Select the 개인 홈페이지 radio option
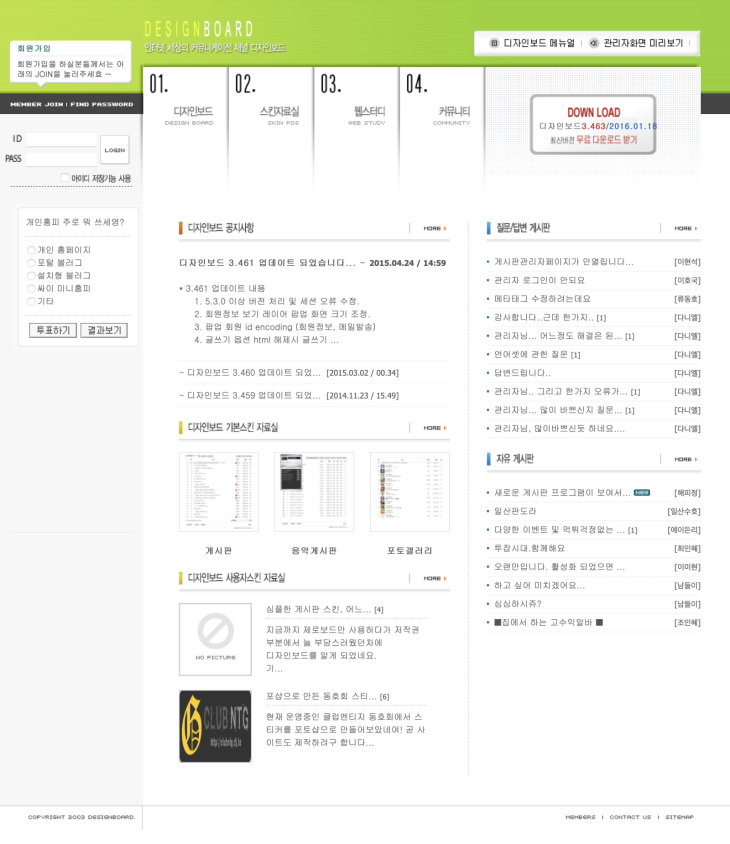 tap(31, 250)
